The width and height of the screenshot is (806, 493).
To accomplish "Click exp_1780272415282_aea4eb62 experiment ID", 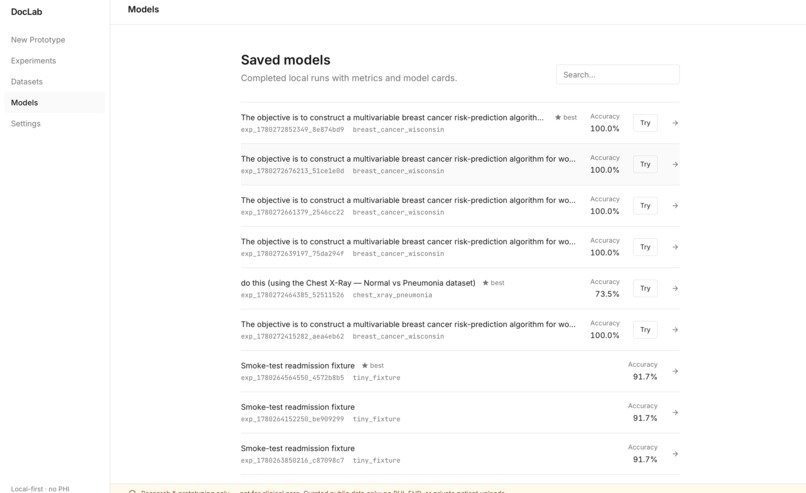I will 292,336.
